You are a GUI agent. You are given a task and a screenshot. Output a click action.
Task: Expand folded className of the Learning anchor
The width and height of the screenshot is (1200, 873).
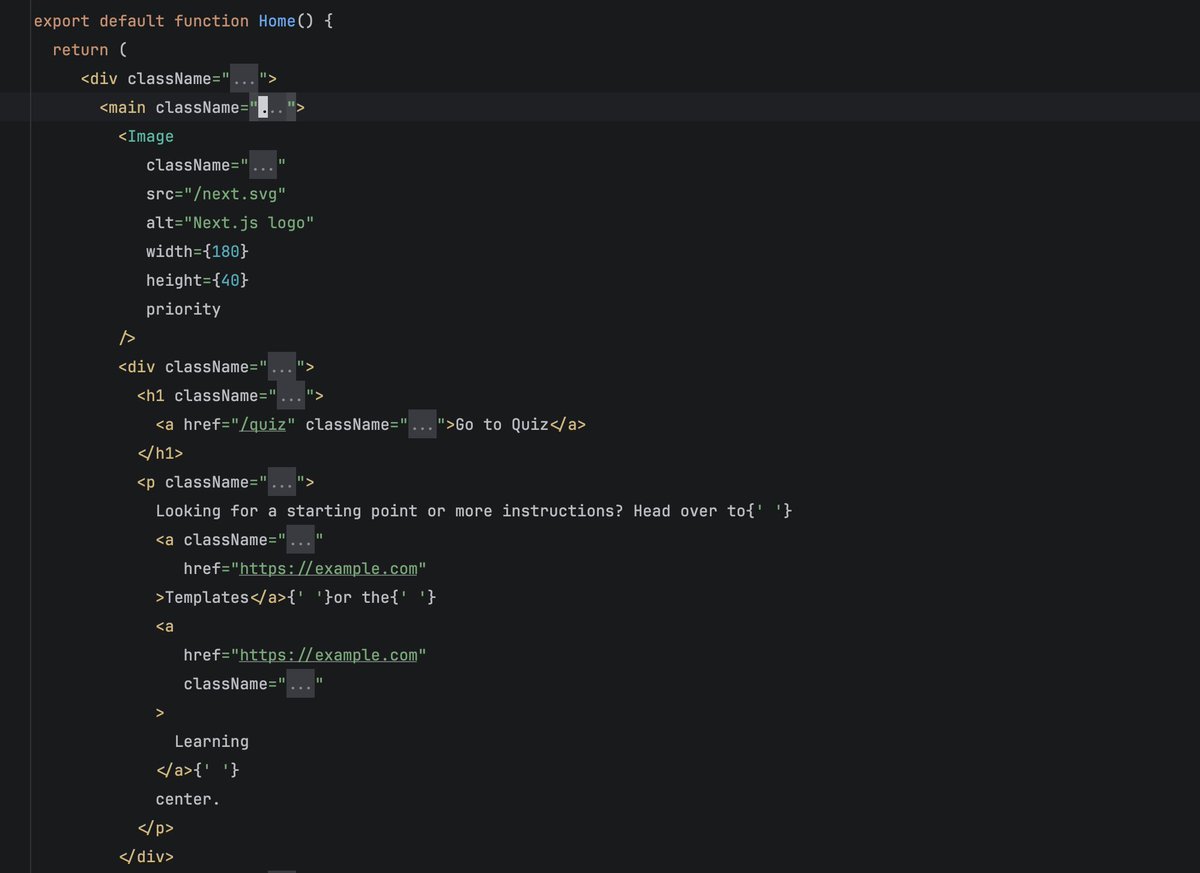pos(301,684)
